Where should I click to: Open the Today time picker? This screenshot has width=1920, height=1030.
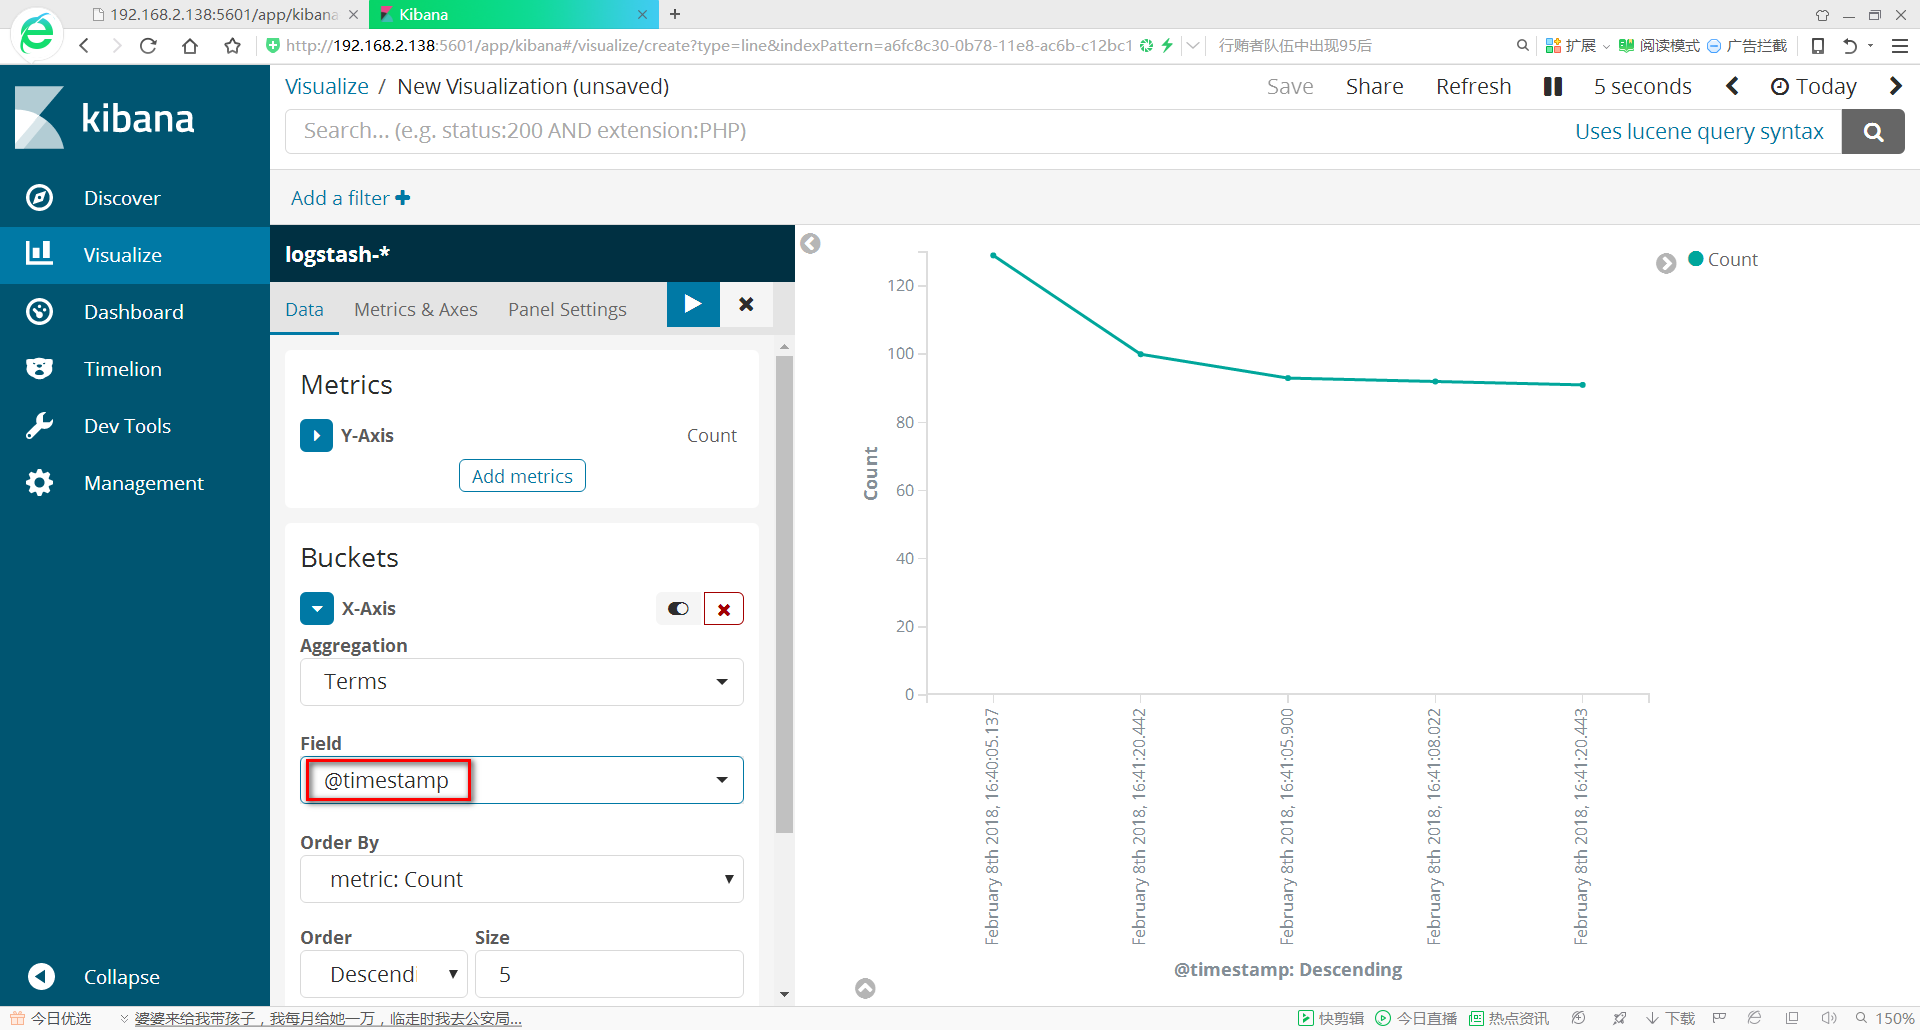click(x=1813, y=87)
